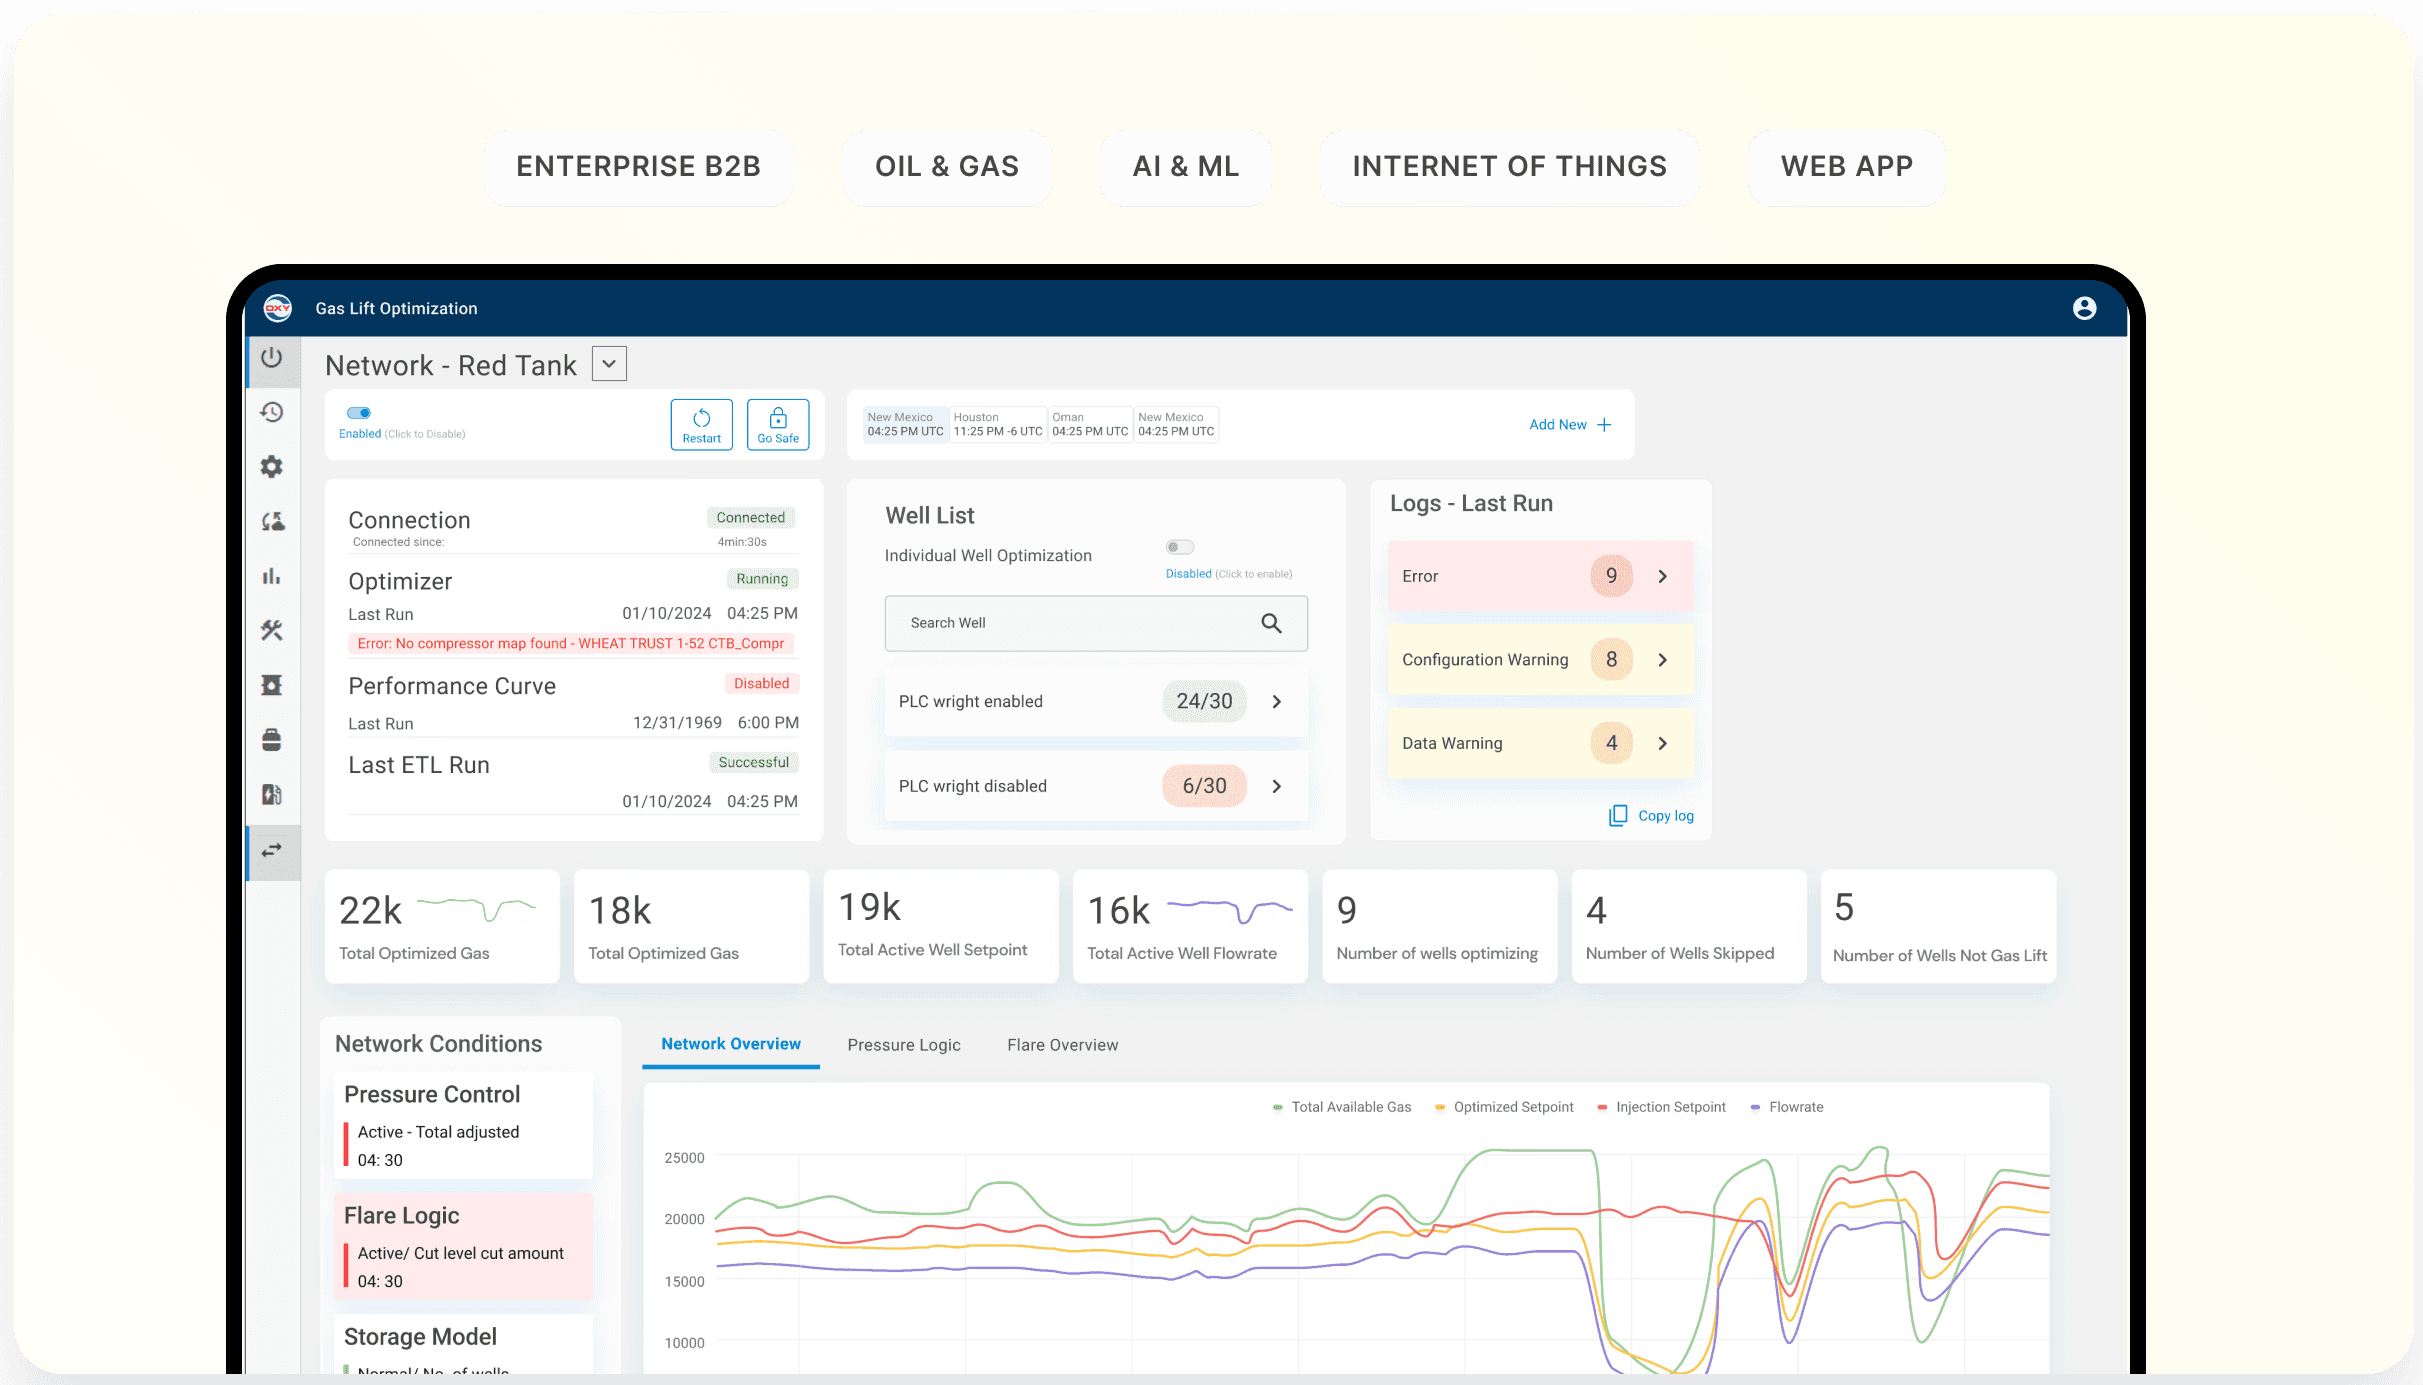Switch to the Pressure Logic tab
This screenshot has height=1385, width=2423.
click(903, 1045)
